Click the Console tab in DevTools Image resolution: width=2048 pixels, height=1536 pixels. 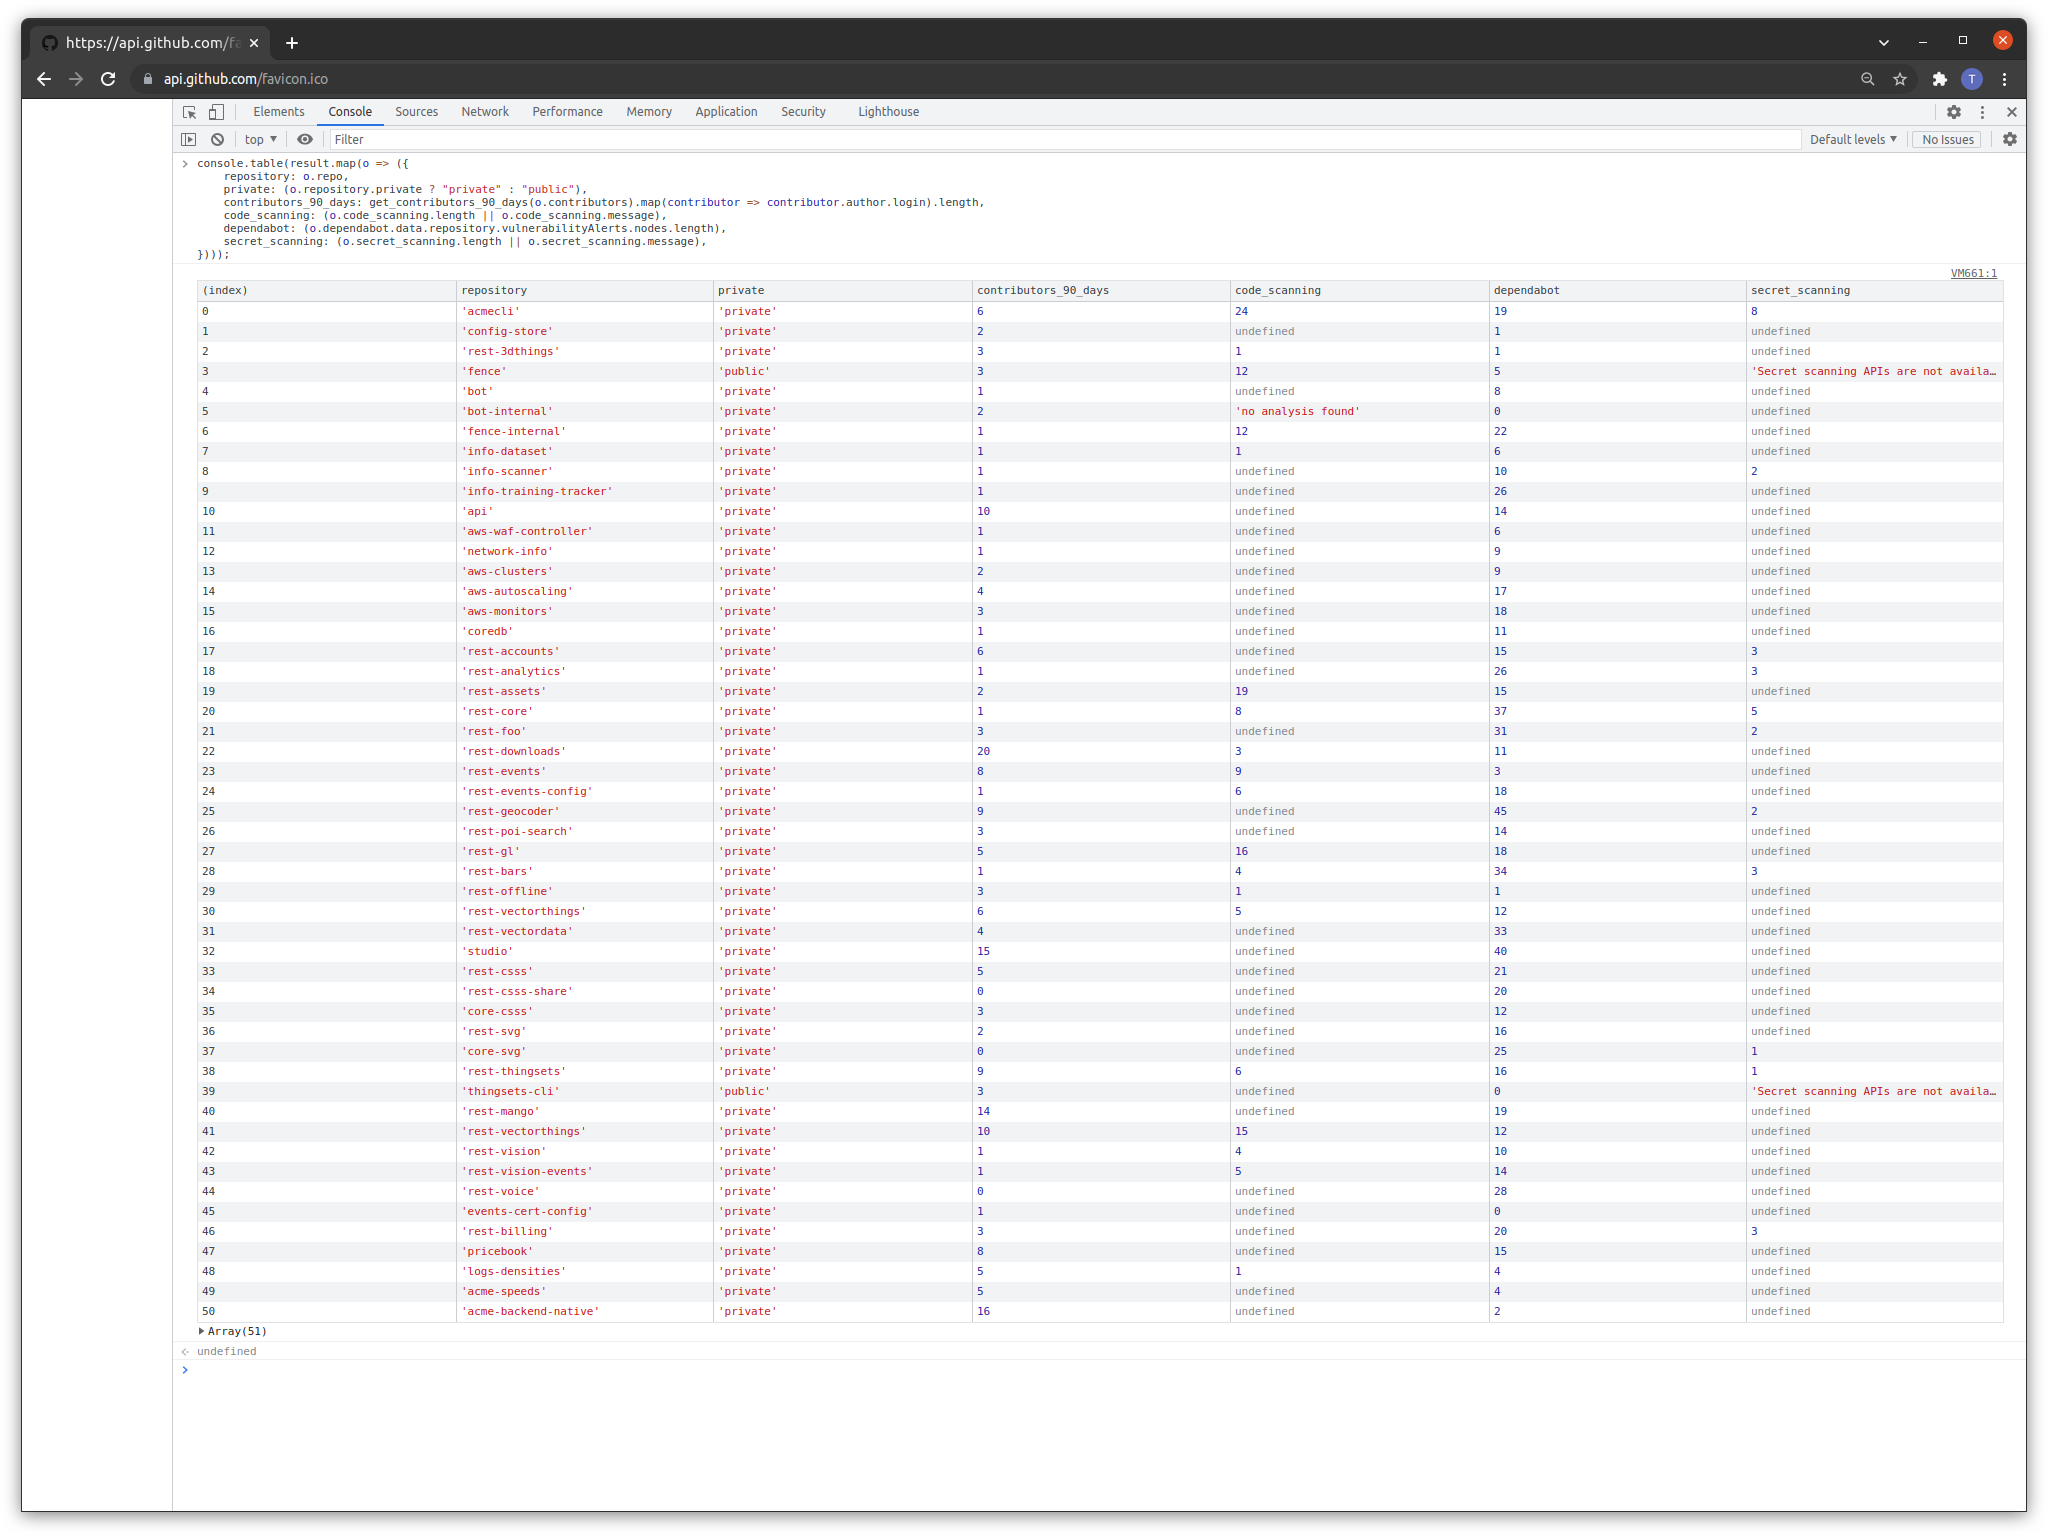click(352, 111)
